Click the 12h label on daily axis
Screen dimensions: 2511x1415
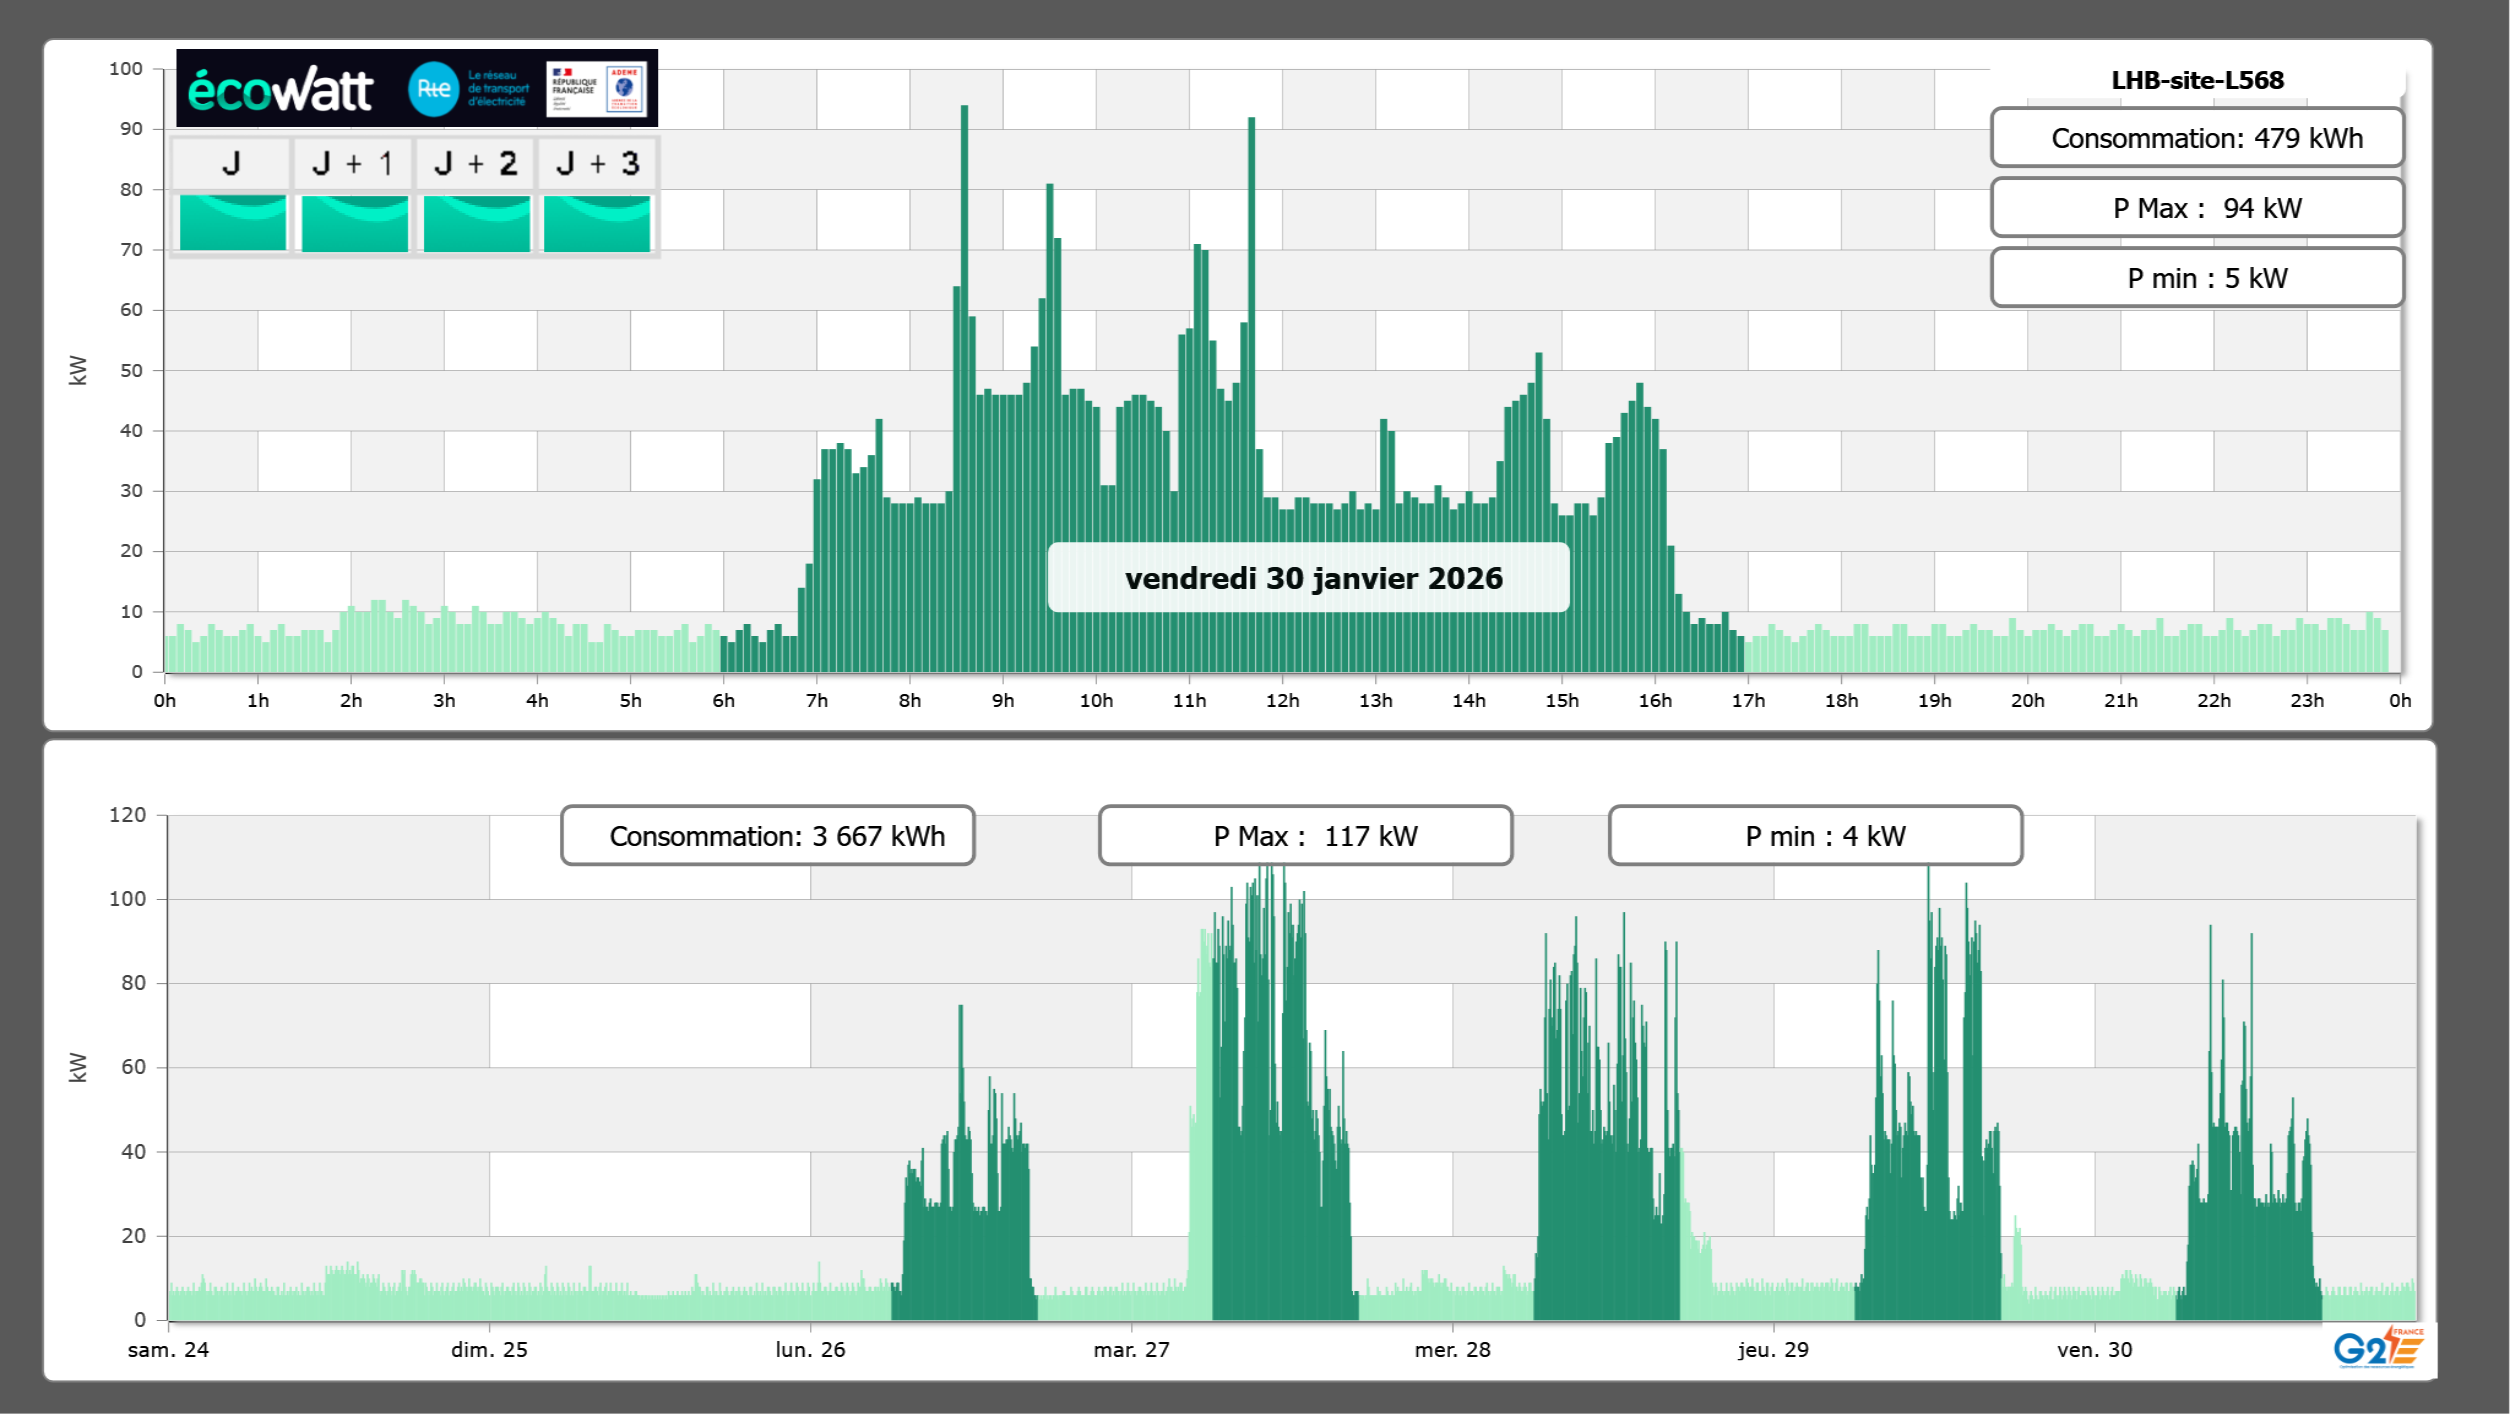[x=1282, y=701]
